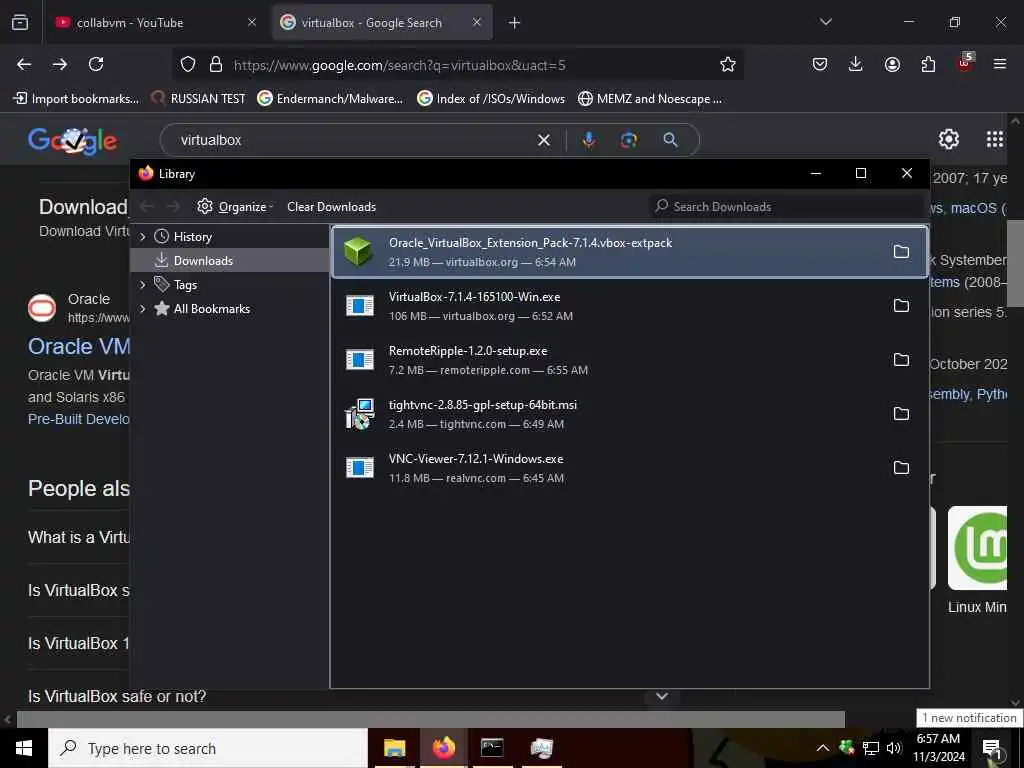Open Google apps grid
1024x768 pixels.
(x=995, y=139)
